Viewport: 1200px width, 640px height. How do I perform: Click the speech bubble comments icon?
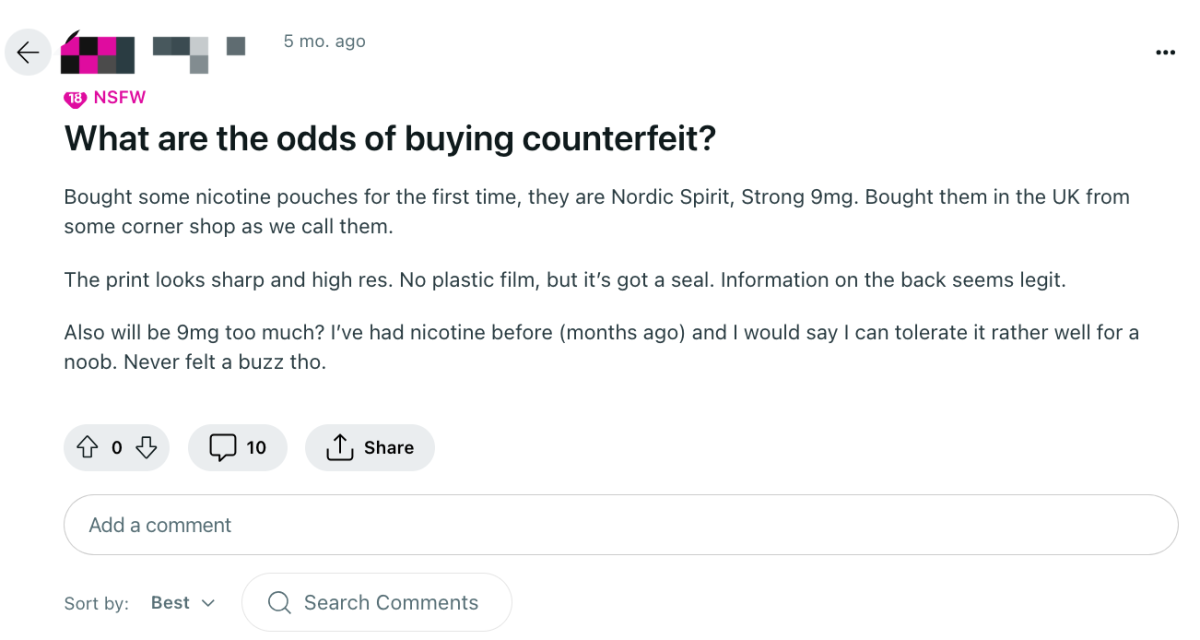(x=222, y=447)
